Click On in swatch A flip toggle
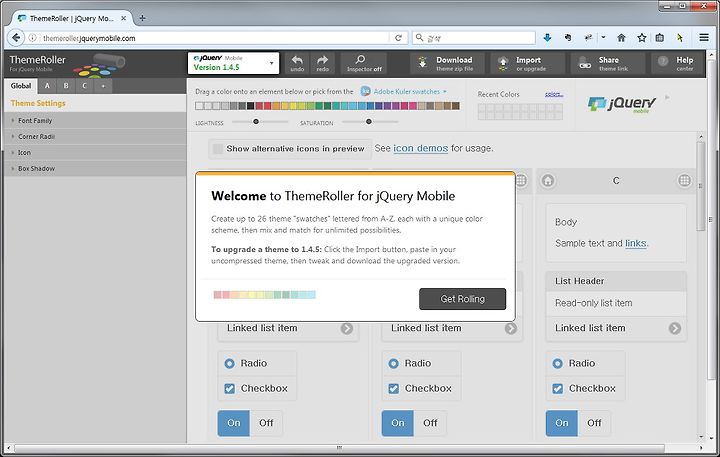 (x=234, y=423)
